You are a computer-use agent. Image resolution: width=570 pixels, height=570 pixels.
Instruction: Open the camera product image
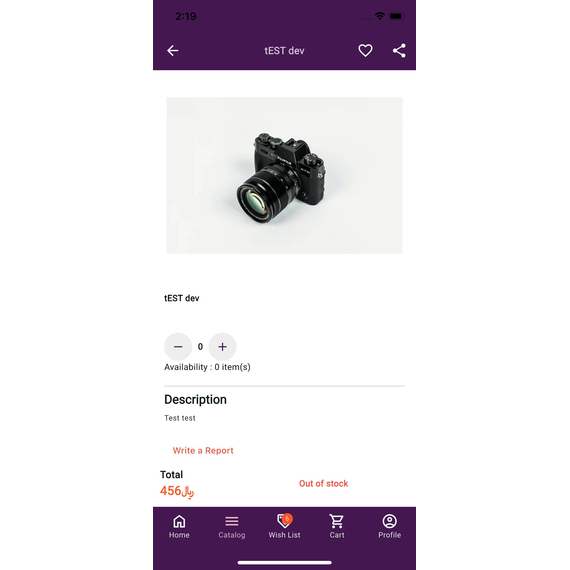[284, 175]
